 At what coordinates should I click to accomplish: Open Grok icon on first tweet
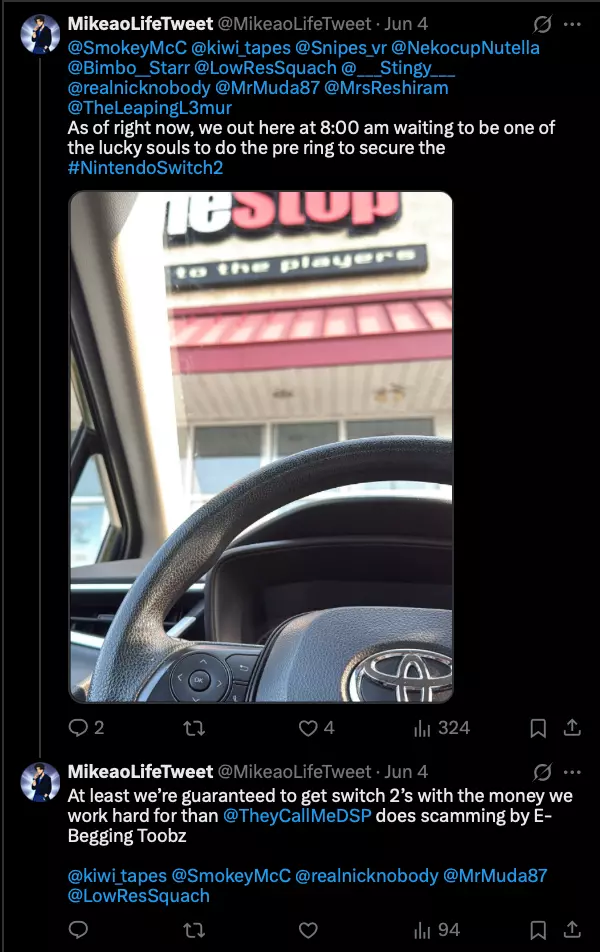542,24
